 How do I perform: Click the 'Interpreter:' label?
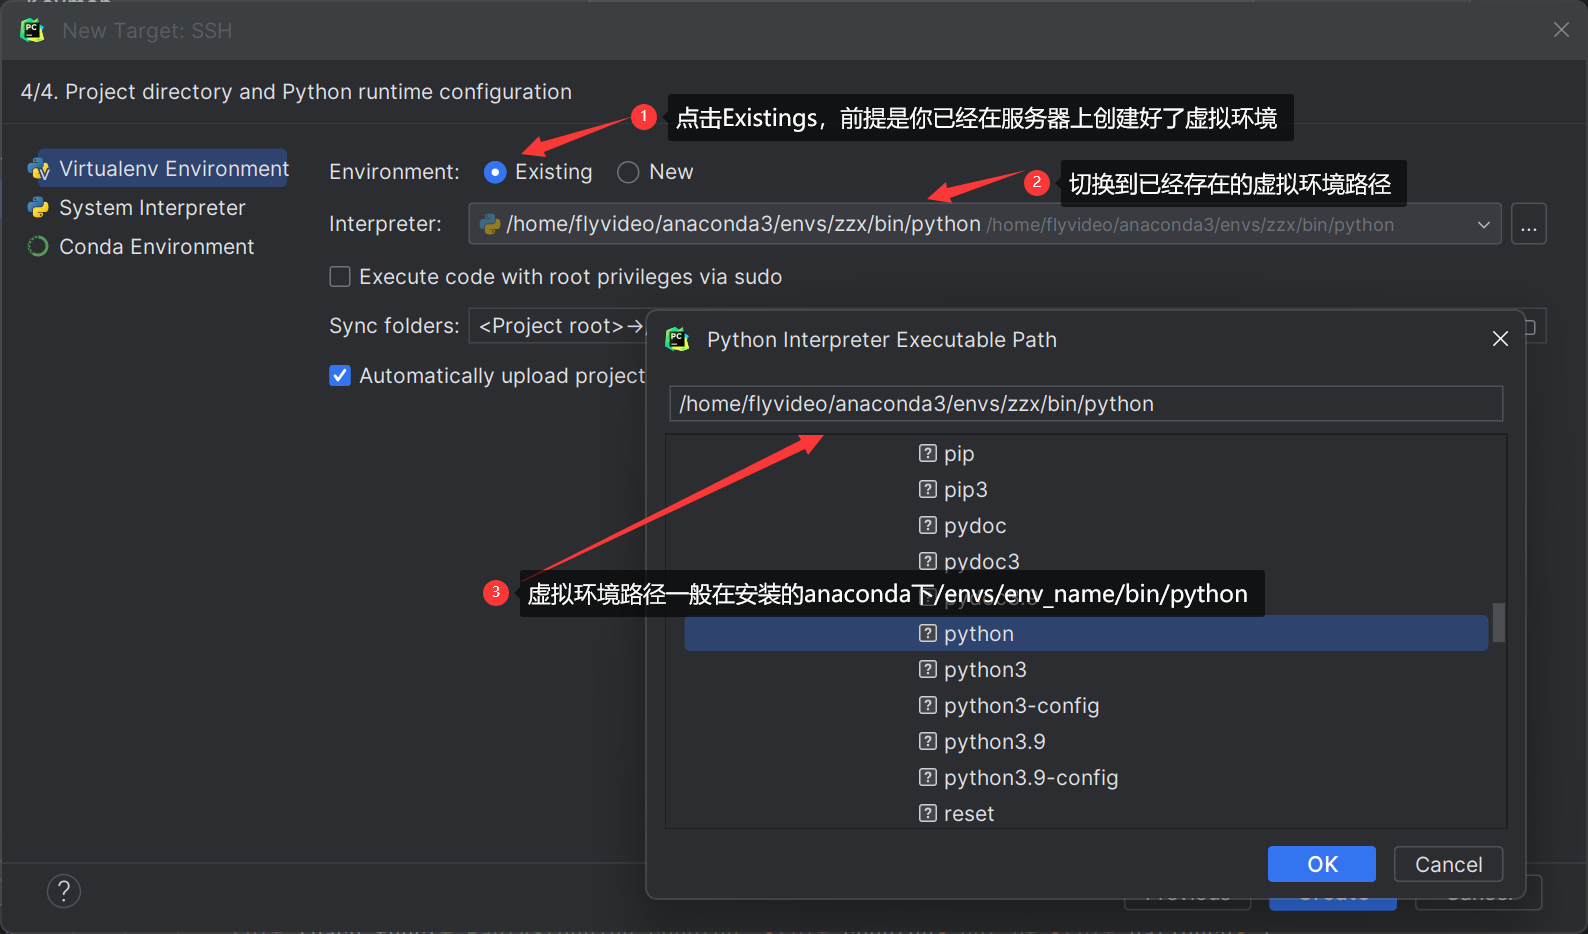[385, 224]
